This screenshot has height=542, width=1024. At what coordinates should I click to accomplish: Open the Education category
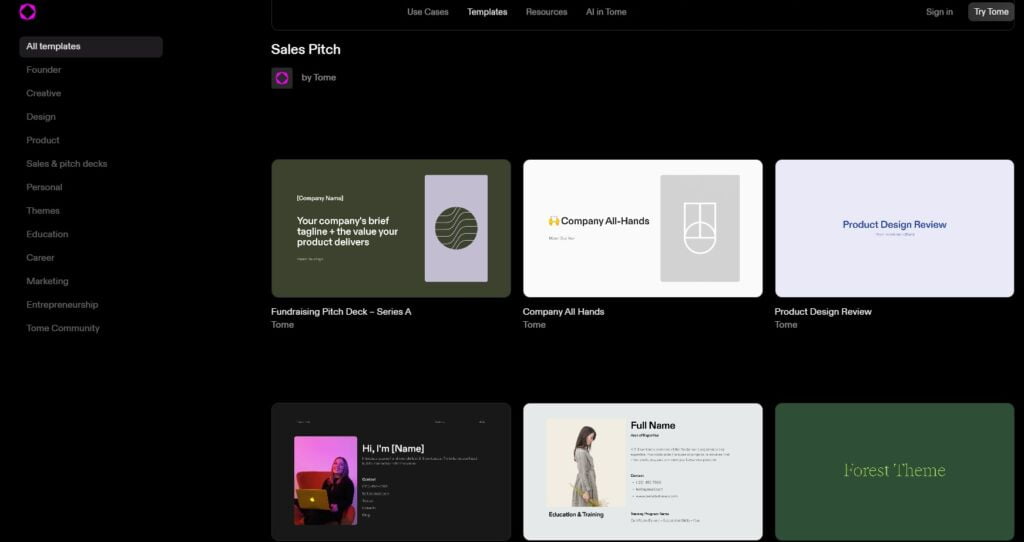point(47,234)
